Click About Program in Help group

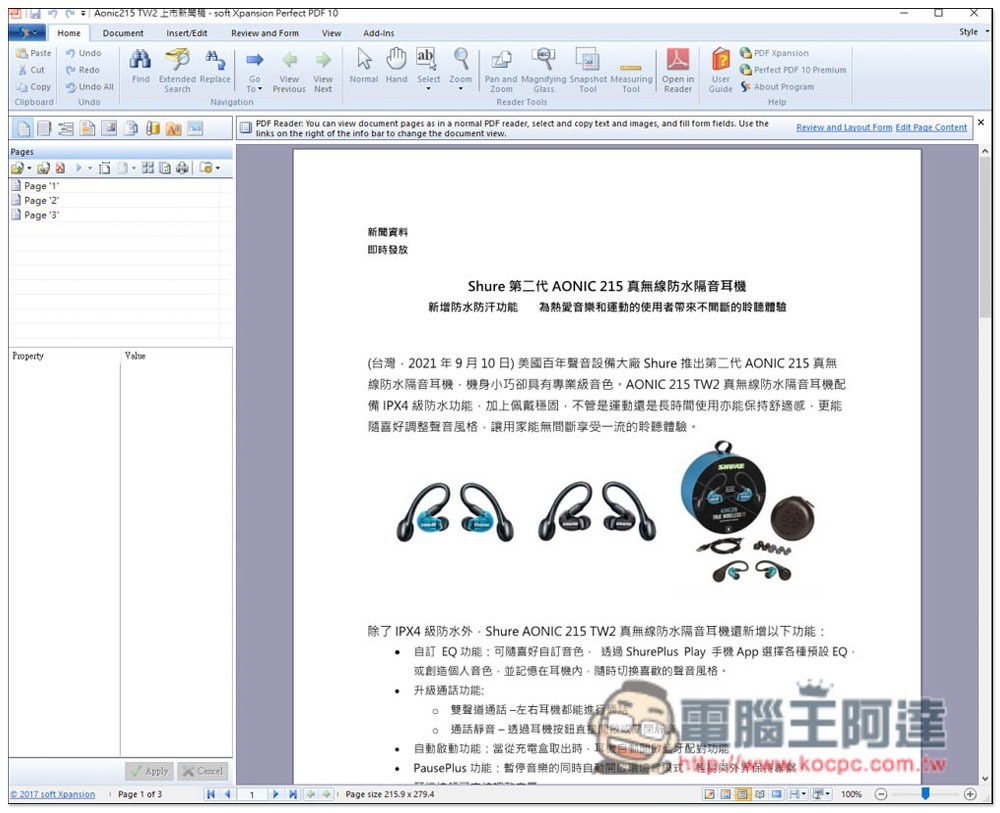777,87
